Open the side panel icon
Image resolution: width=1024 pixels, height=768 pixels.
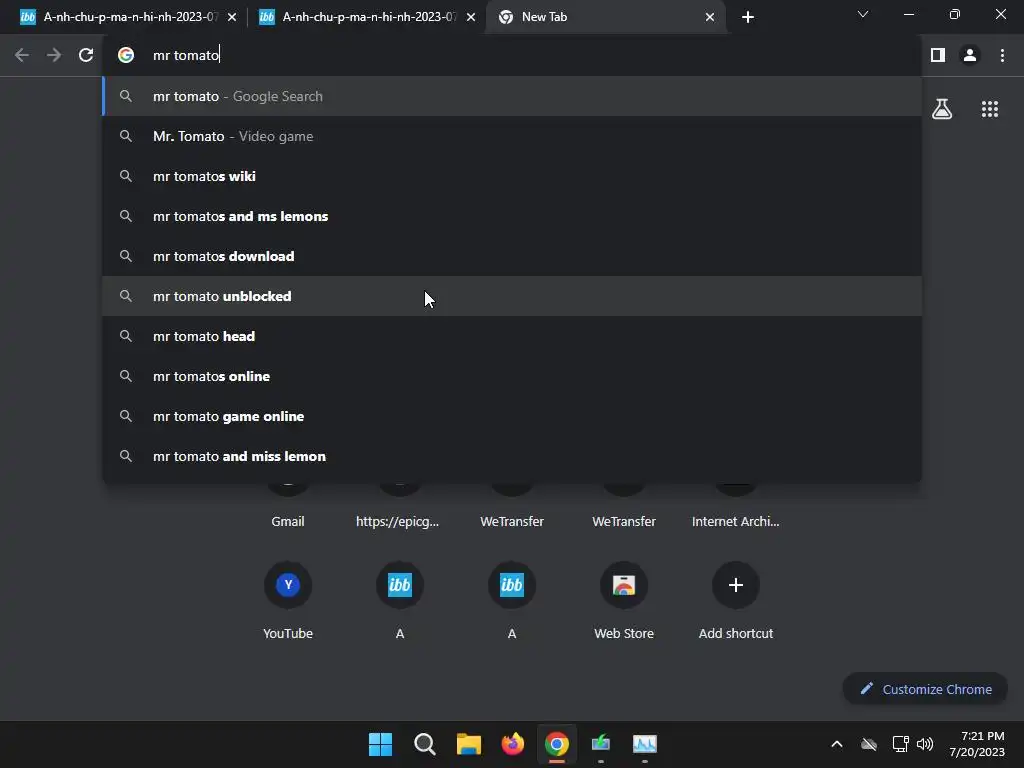938,55
